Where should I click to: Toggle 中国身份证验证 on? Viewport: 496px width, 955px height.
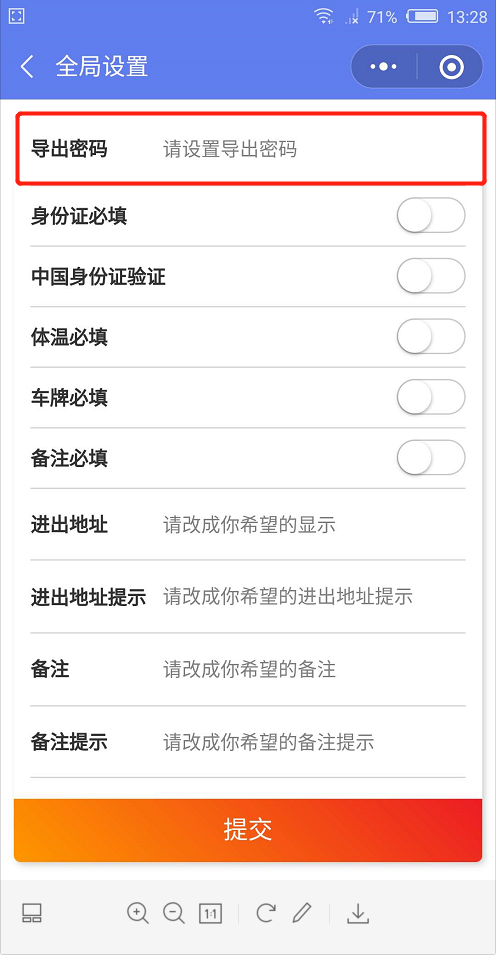point(431,276)
